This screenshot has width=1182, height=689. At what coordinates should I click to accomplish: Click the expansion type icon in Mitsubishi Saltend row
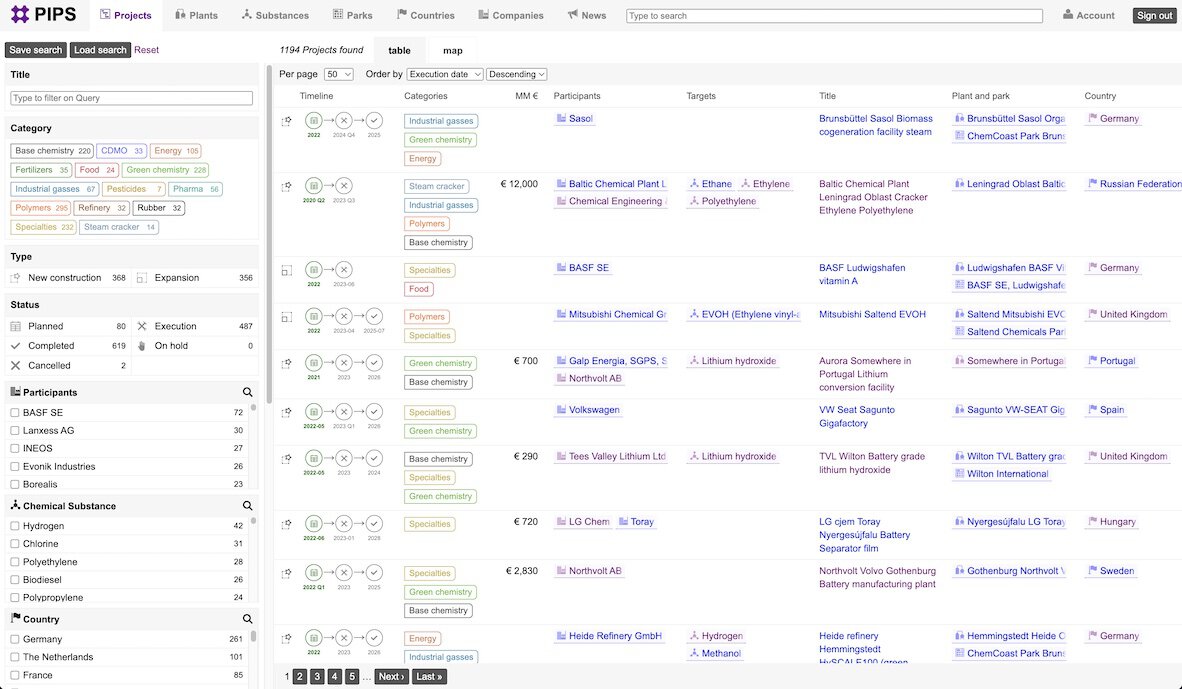286,317
